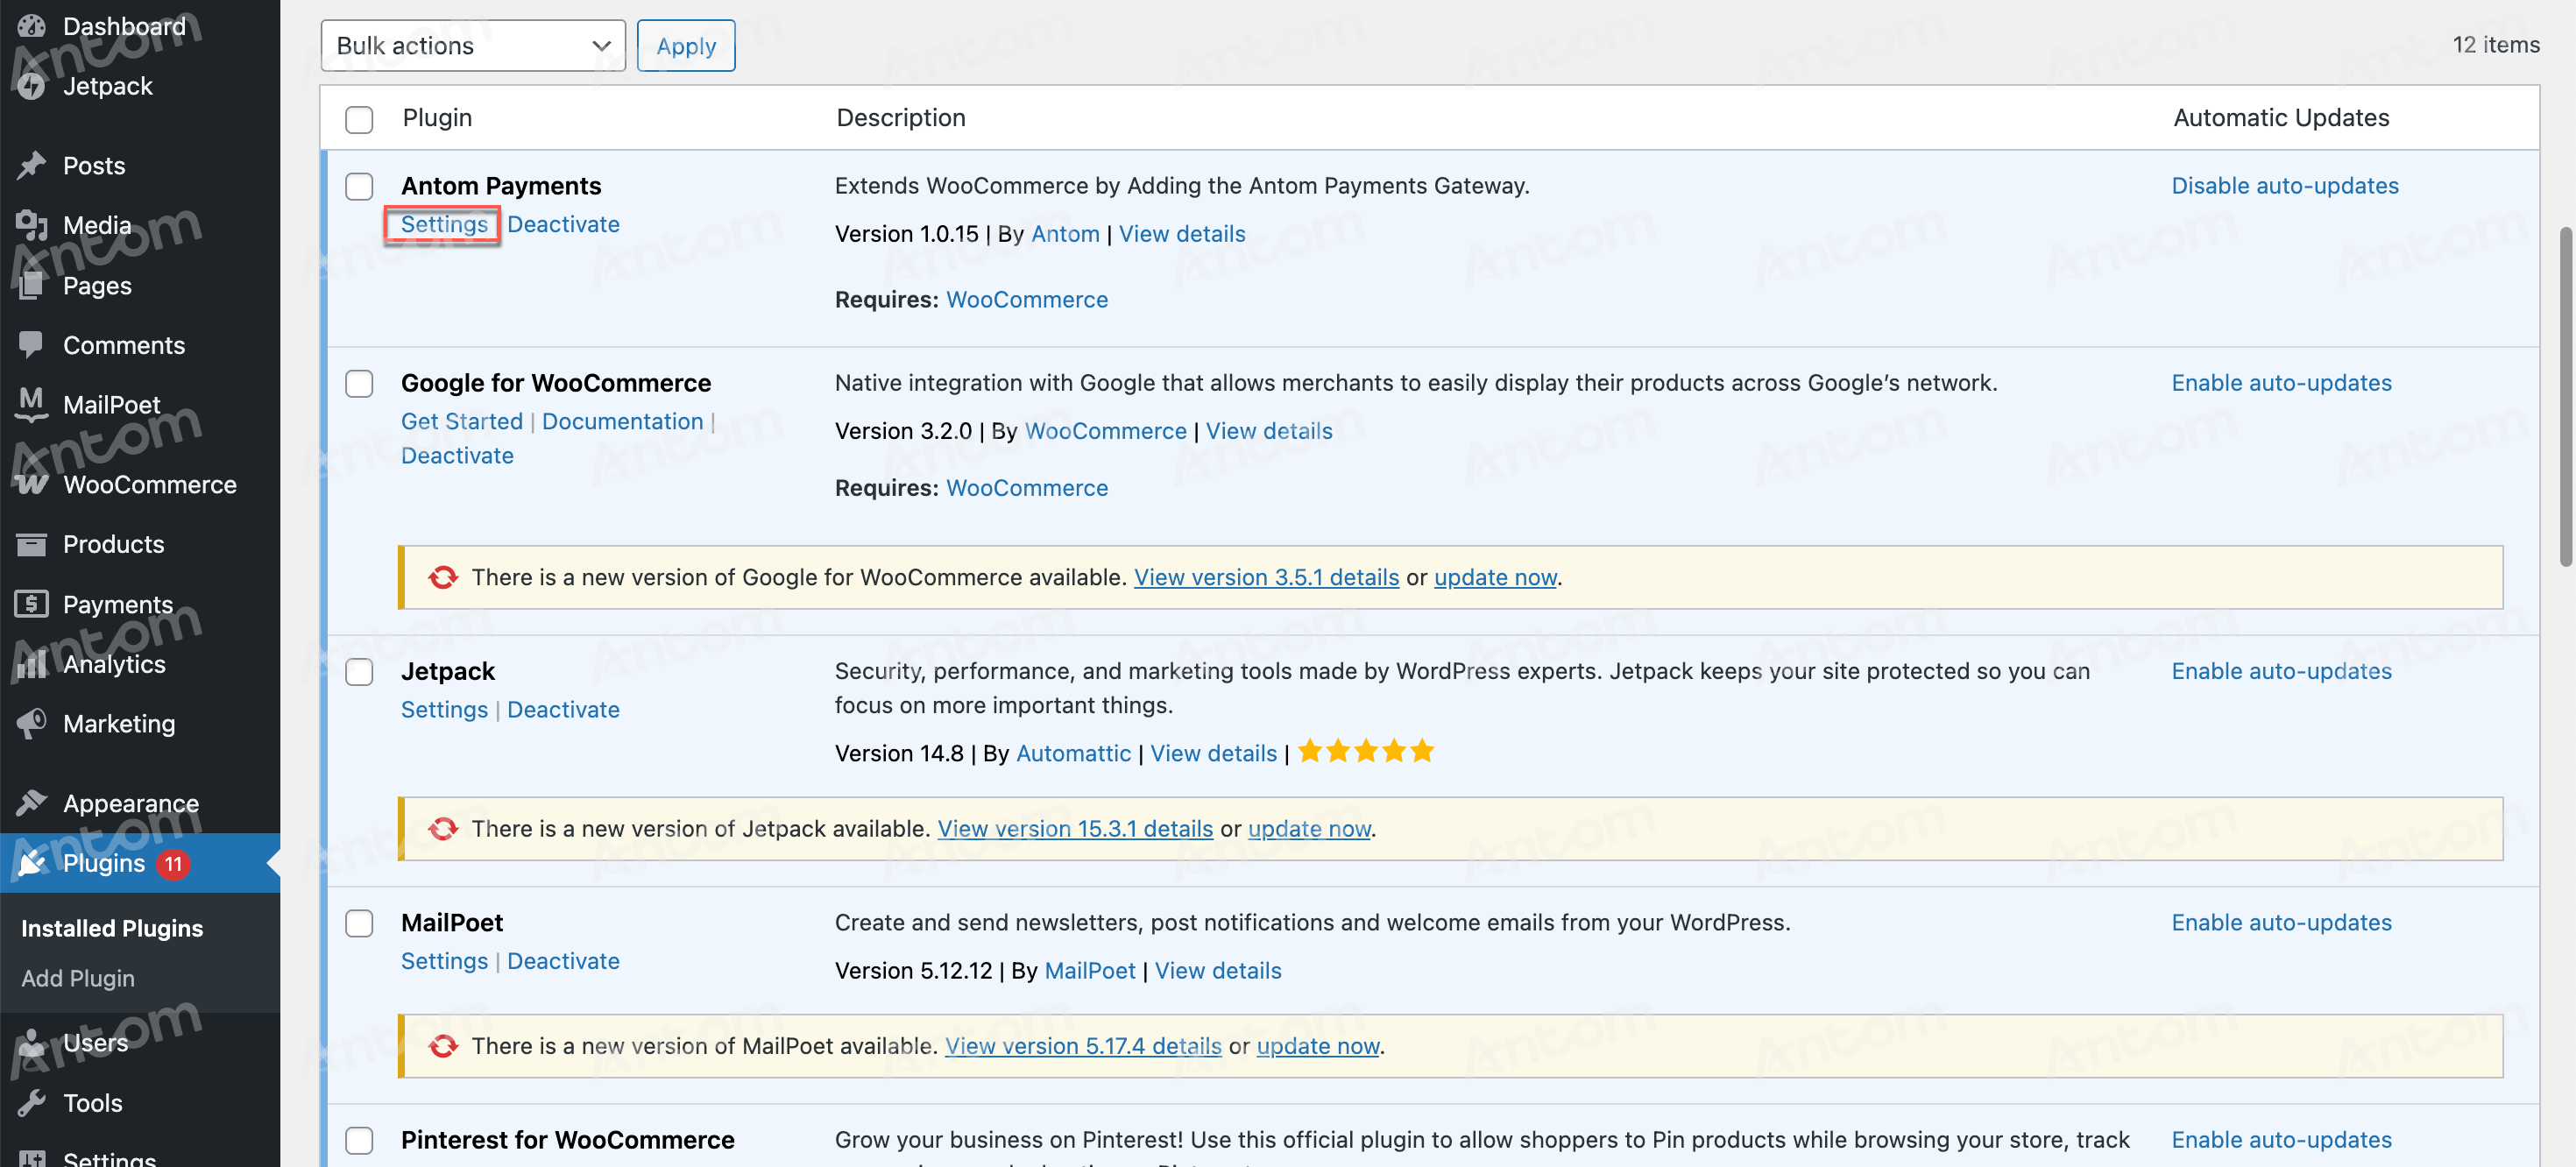This screenshot has width=2576, height=1167.
Task: Open the Automattic author link
Action: tap(1073, 753)
